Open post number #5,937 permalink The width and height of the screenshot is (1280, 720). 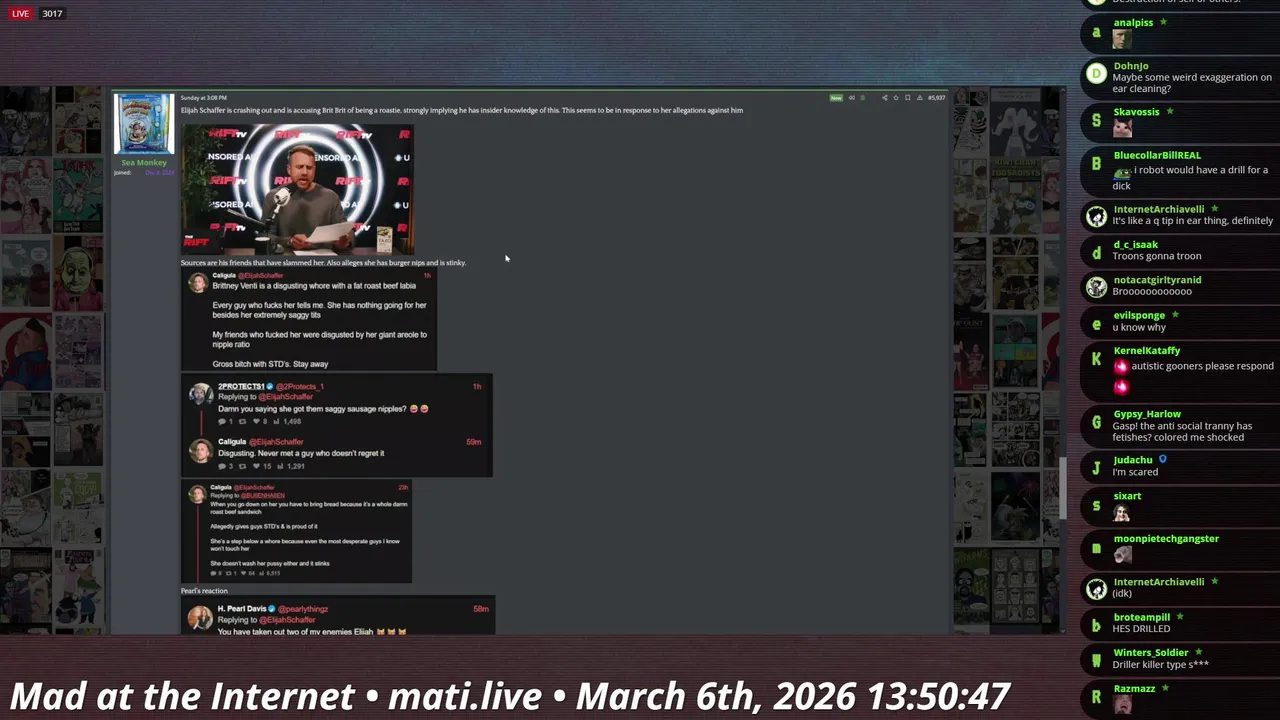(937, 98)
